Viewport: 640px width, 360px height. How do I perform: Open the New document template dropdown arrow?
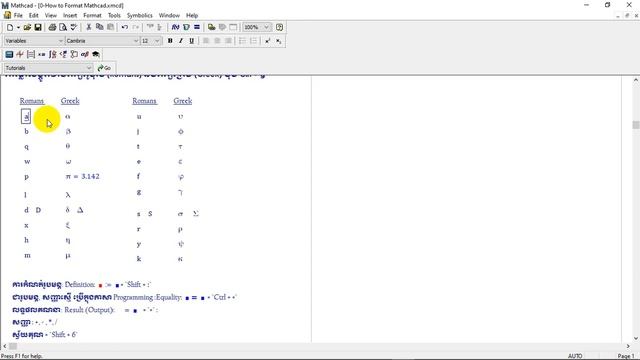18,27
